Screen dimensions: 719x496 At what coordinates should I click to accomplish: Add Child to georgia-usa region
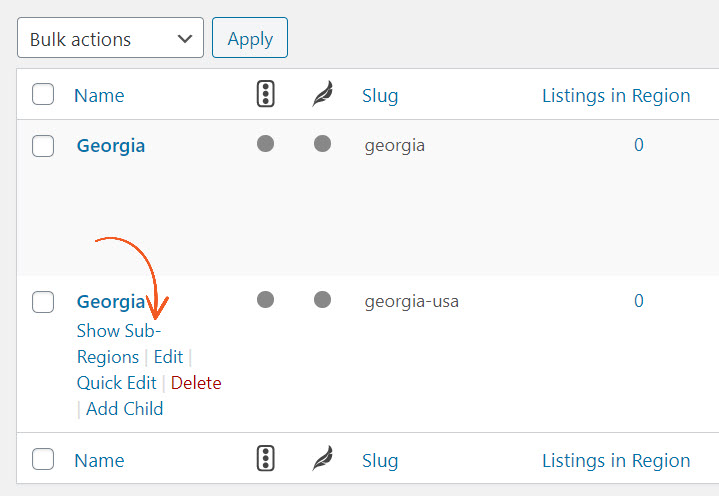(x=125, y=408)
